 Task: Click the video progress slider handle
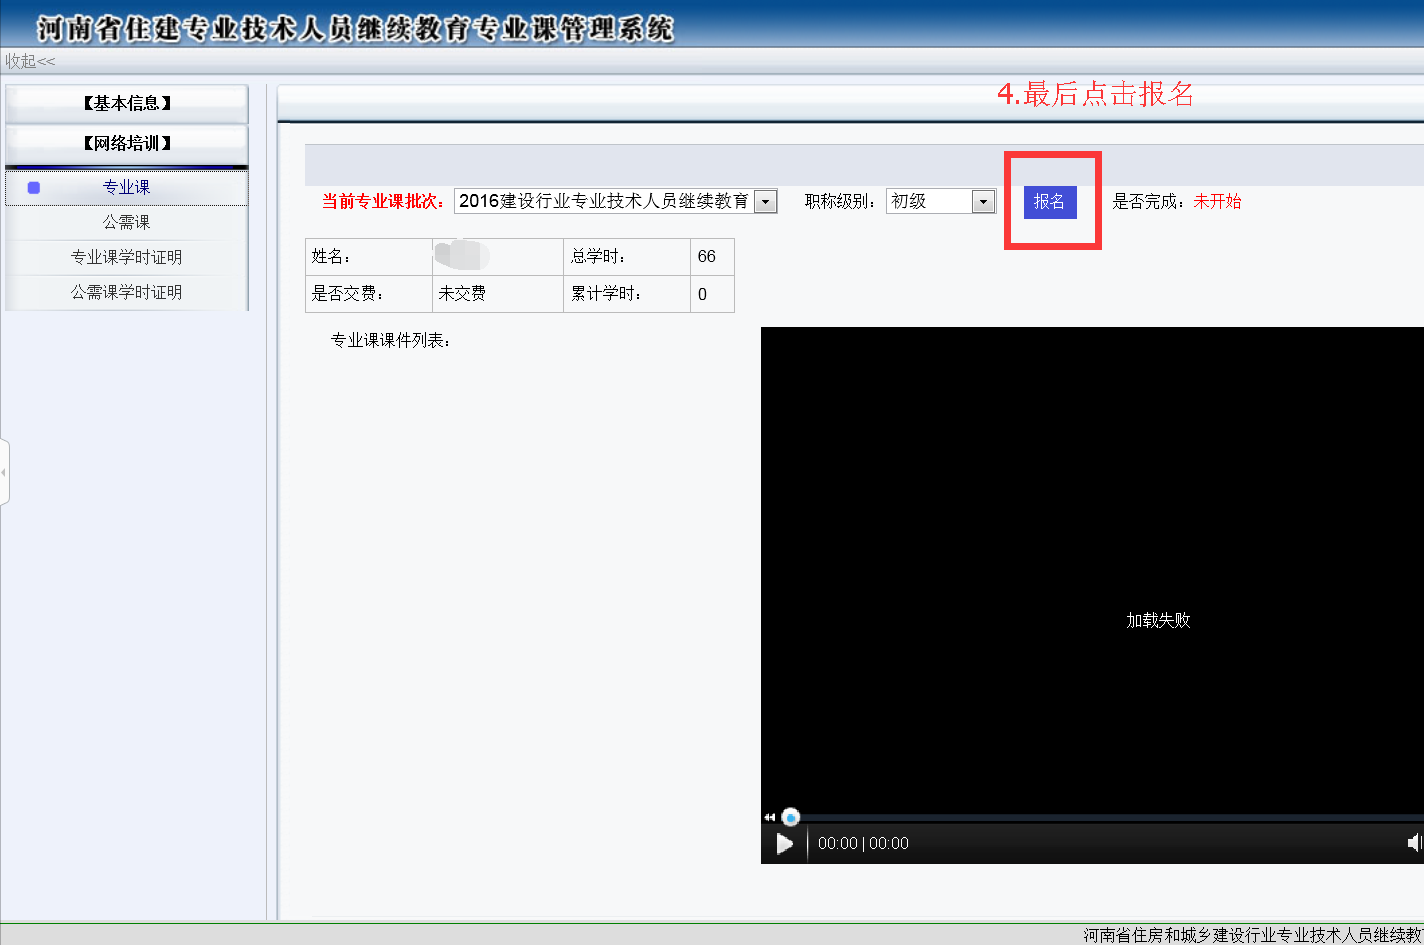791,817
